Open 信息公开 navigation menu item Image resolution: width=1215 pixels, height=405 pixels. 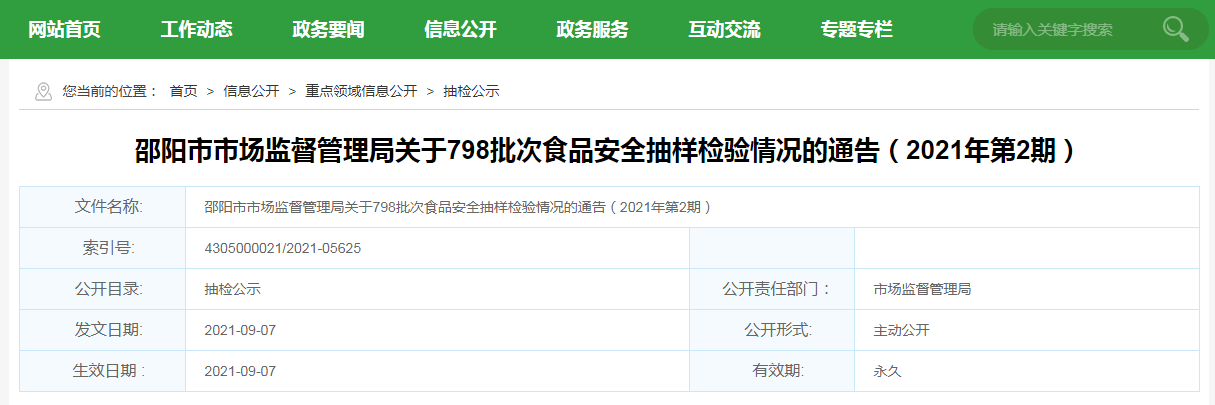pyautogui.click(x=461, y=29)
